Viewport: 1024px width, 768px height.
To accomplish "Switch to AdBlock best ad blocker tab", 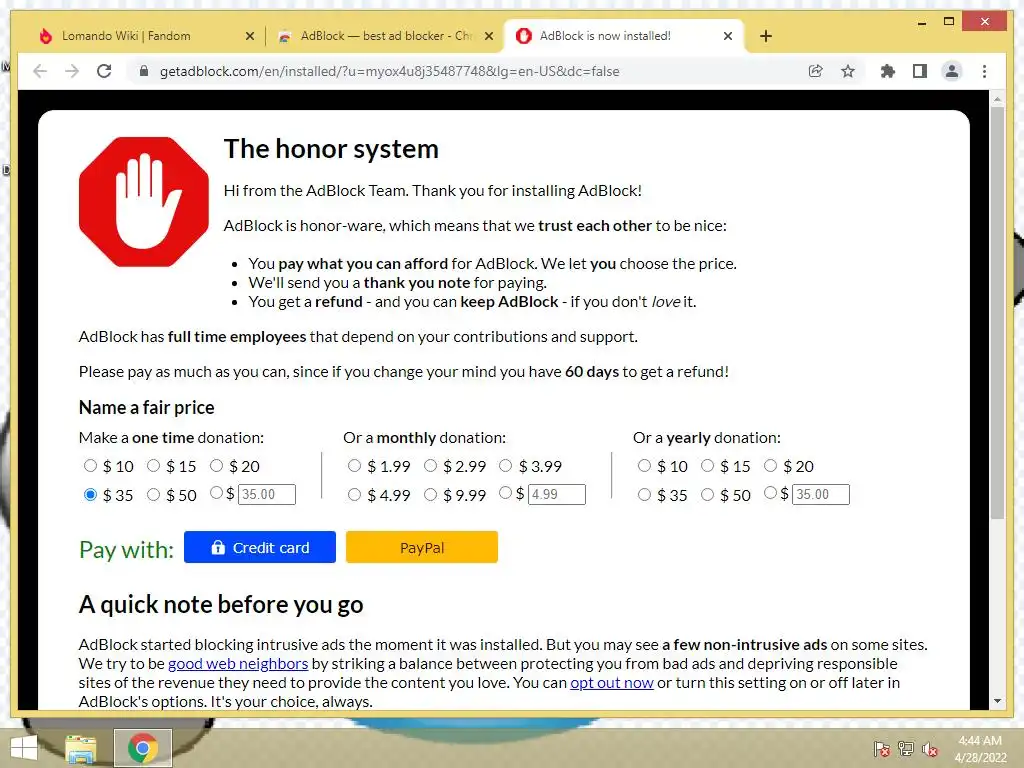I will (x=387, y=36).
